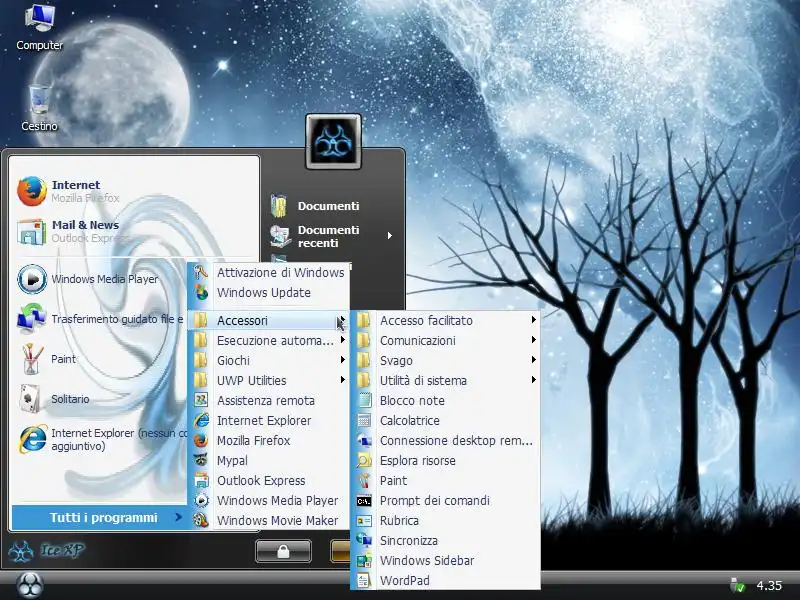The image size is (800, 600).
Task: Click the Attivazione di Windows keys icon
Action: click(x=201, y=272)
